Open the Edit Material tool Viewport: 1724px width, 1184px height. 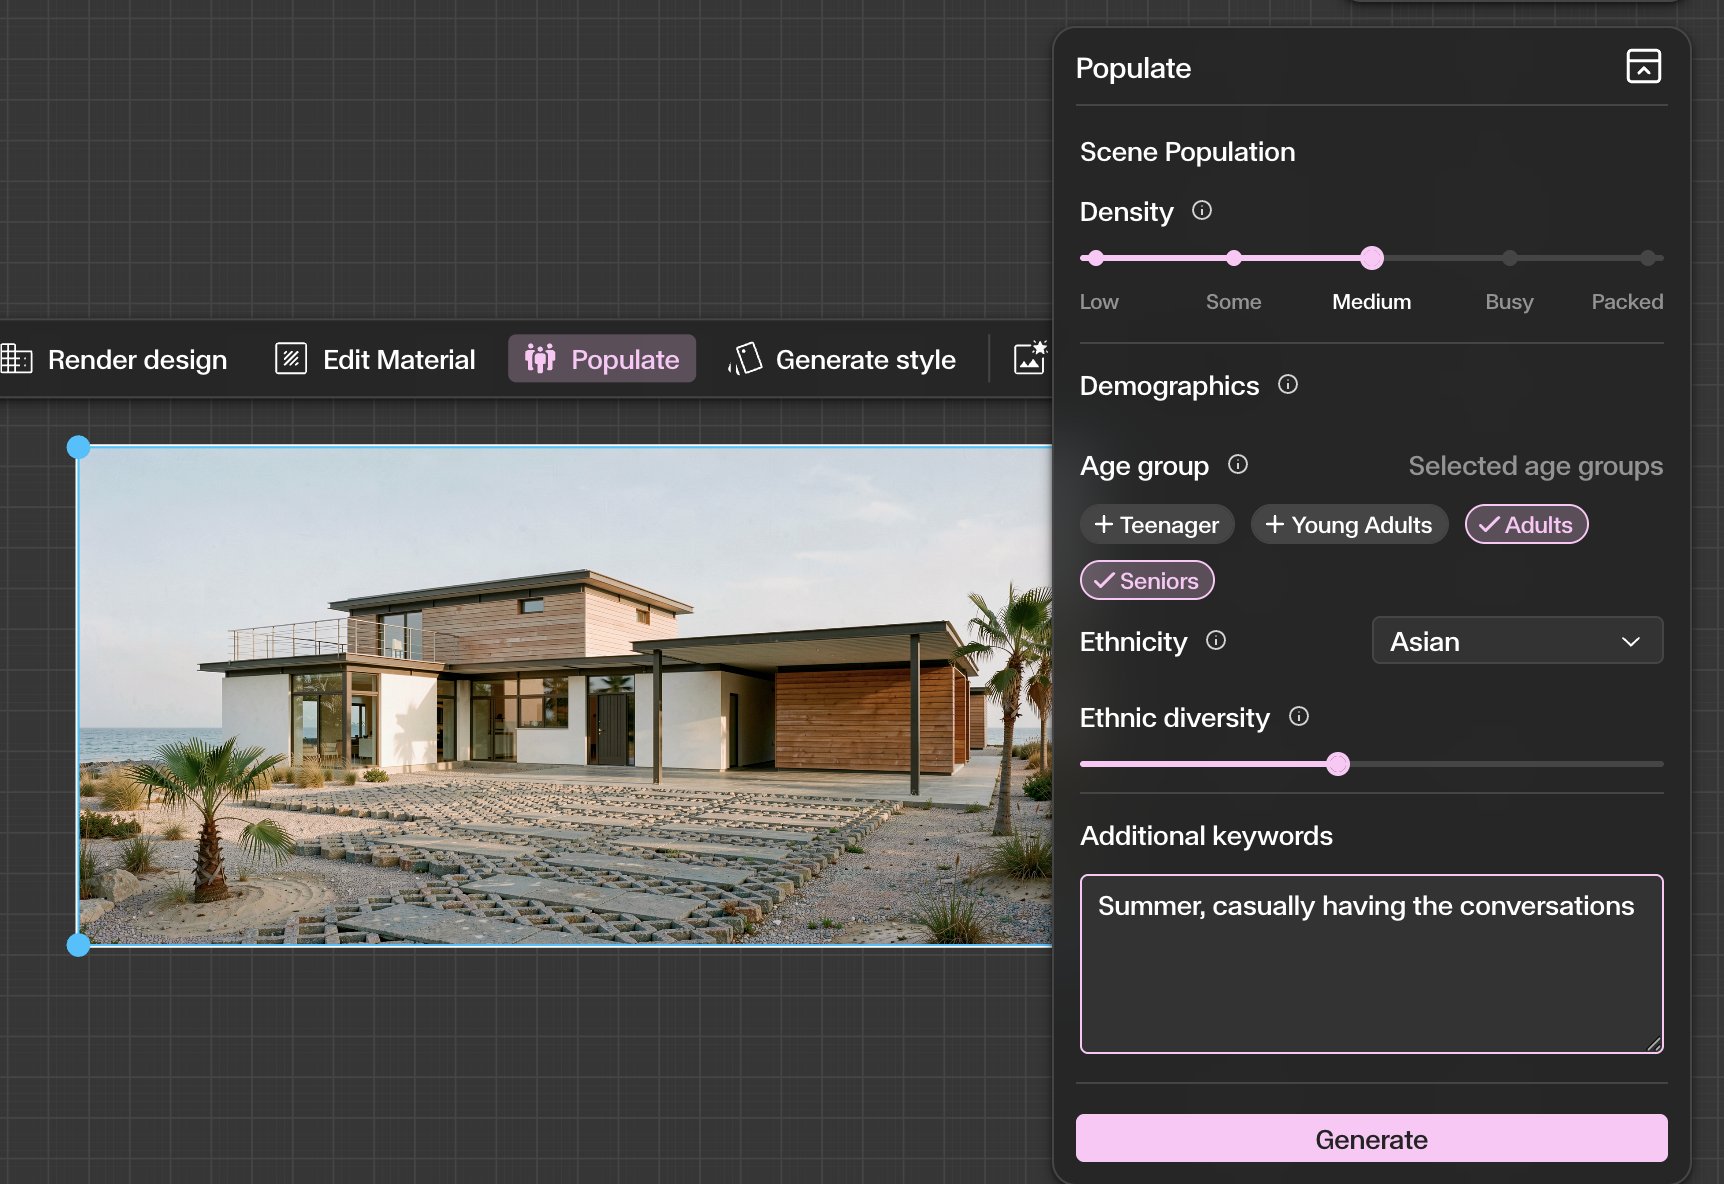[376, 359]
